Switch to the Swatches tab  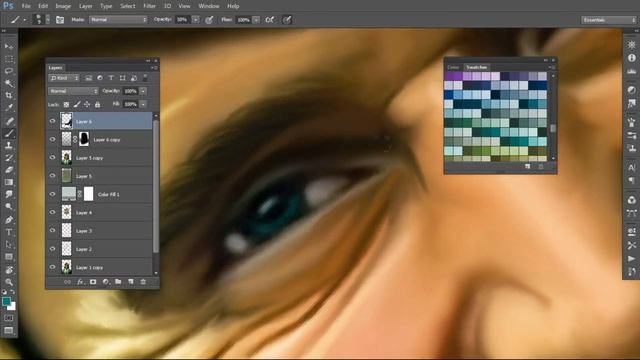tap(476, 67)
